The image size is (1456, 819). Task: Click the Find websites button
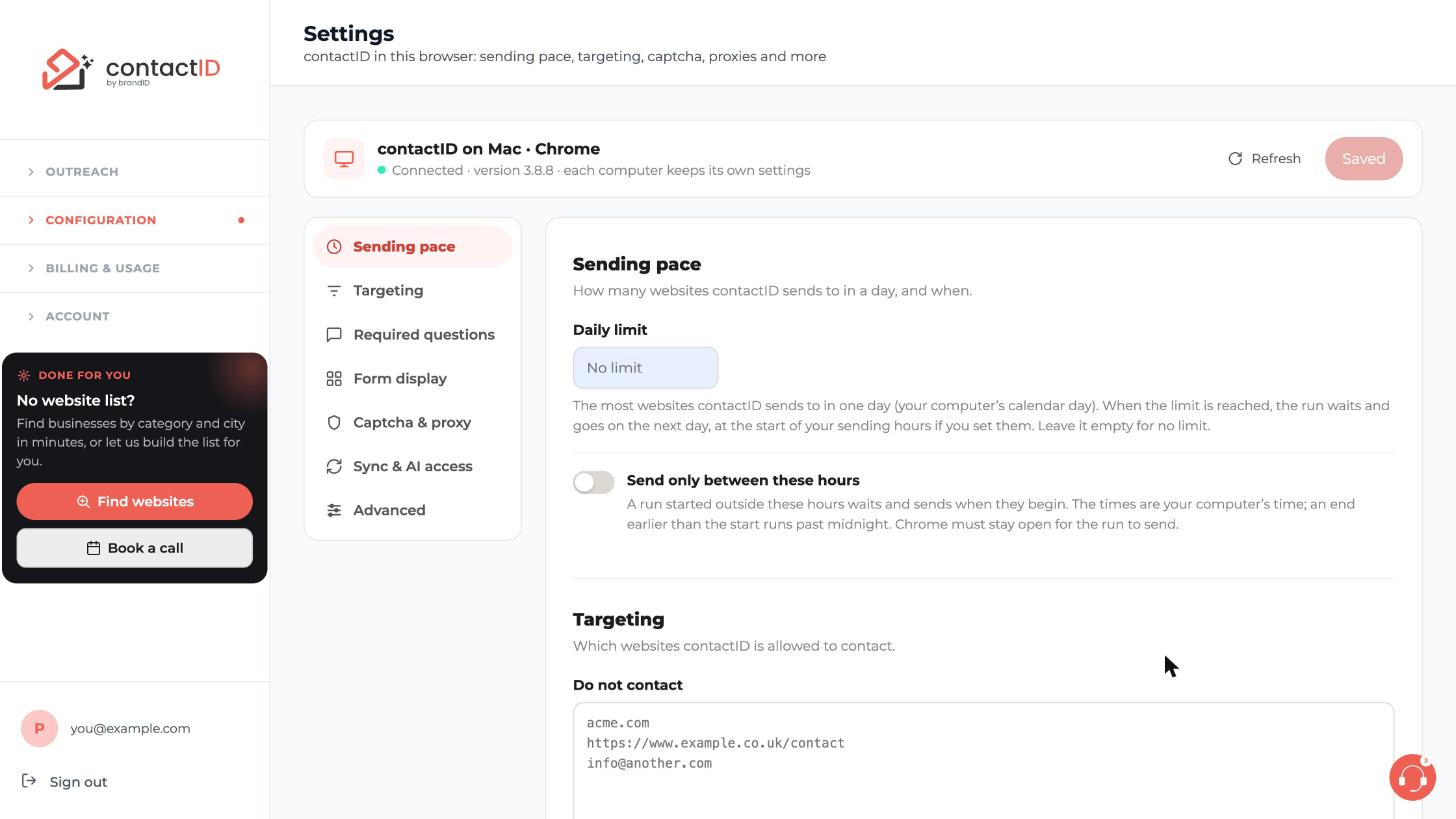point(134,502)
